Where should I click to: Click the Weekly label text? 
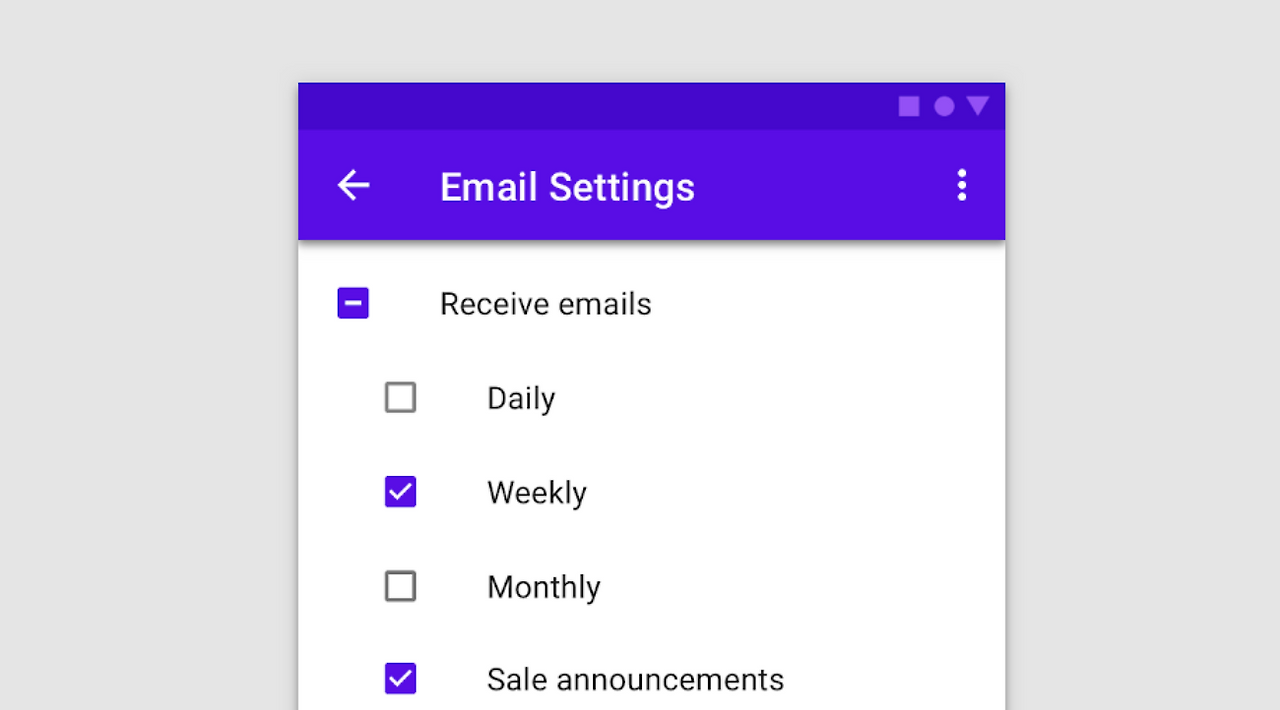(536, 492)
